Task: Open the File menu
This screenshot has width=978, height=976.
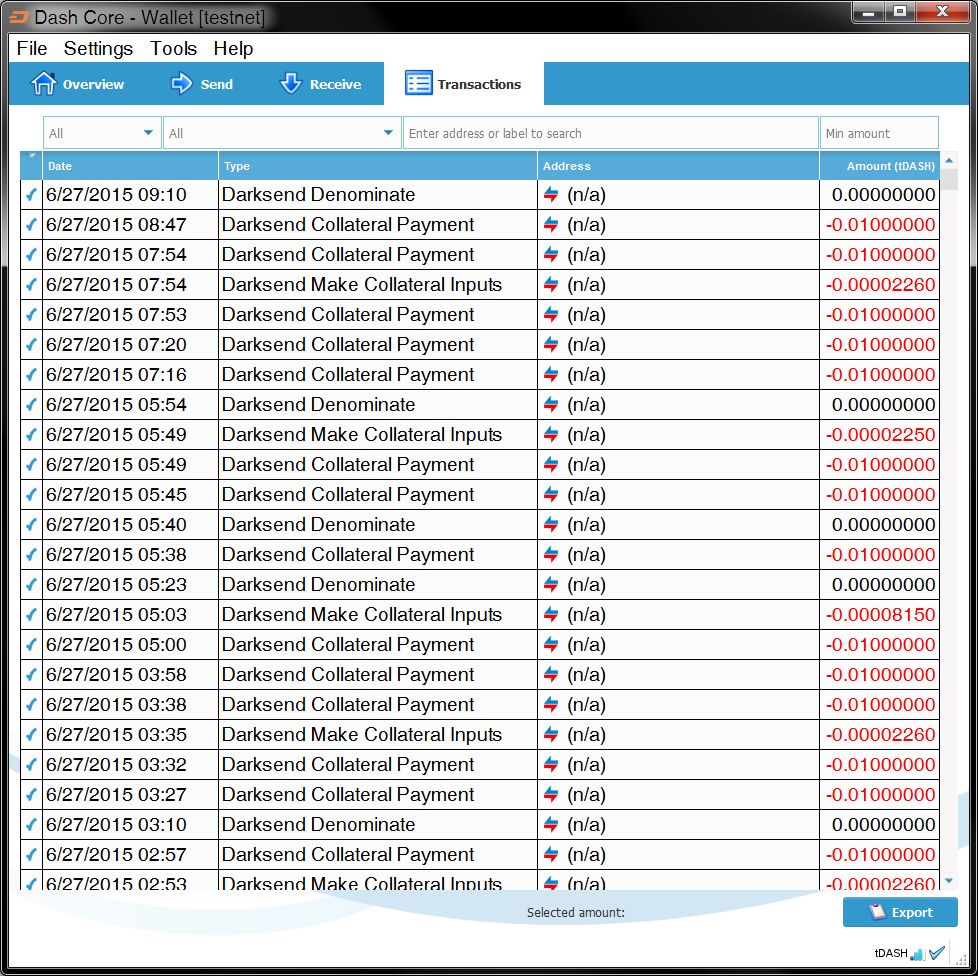Action: point(32,48)
